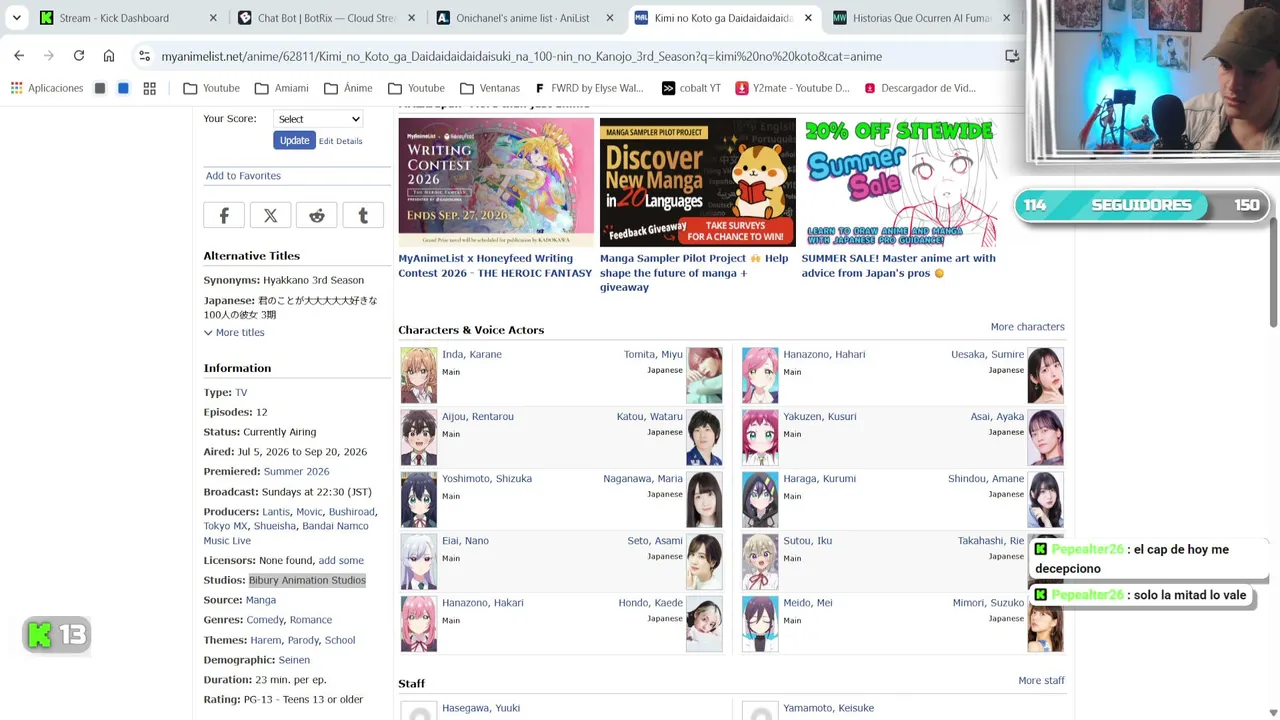This screenshot has height=720, width=1280.
Task: Open the Lantis producer link
Action: (x=276, y=512)
